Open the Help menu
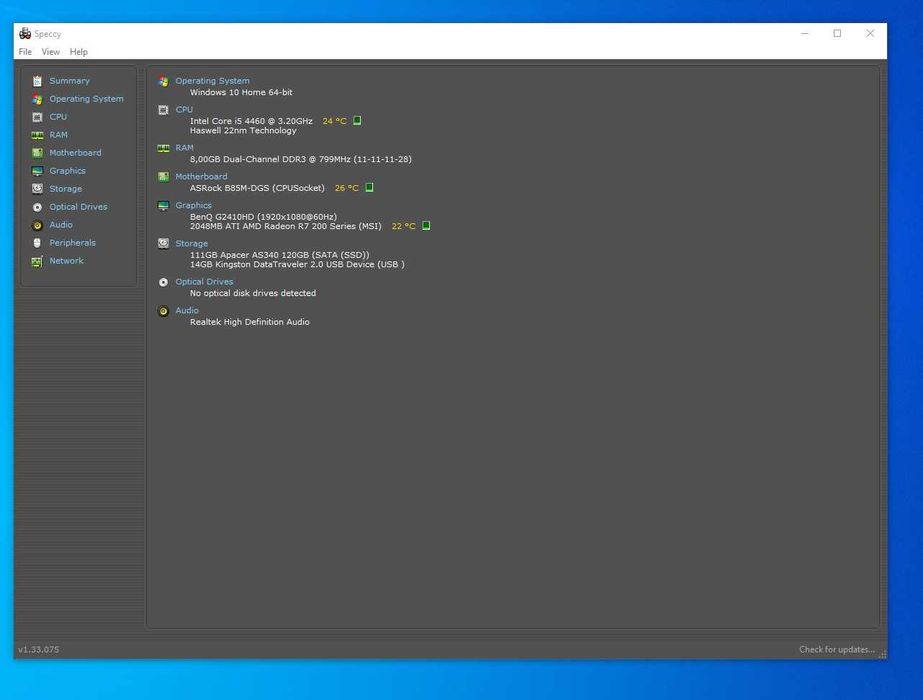The image size is (923, 700). point(78,52)
